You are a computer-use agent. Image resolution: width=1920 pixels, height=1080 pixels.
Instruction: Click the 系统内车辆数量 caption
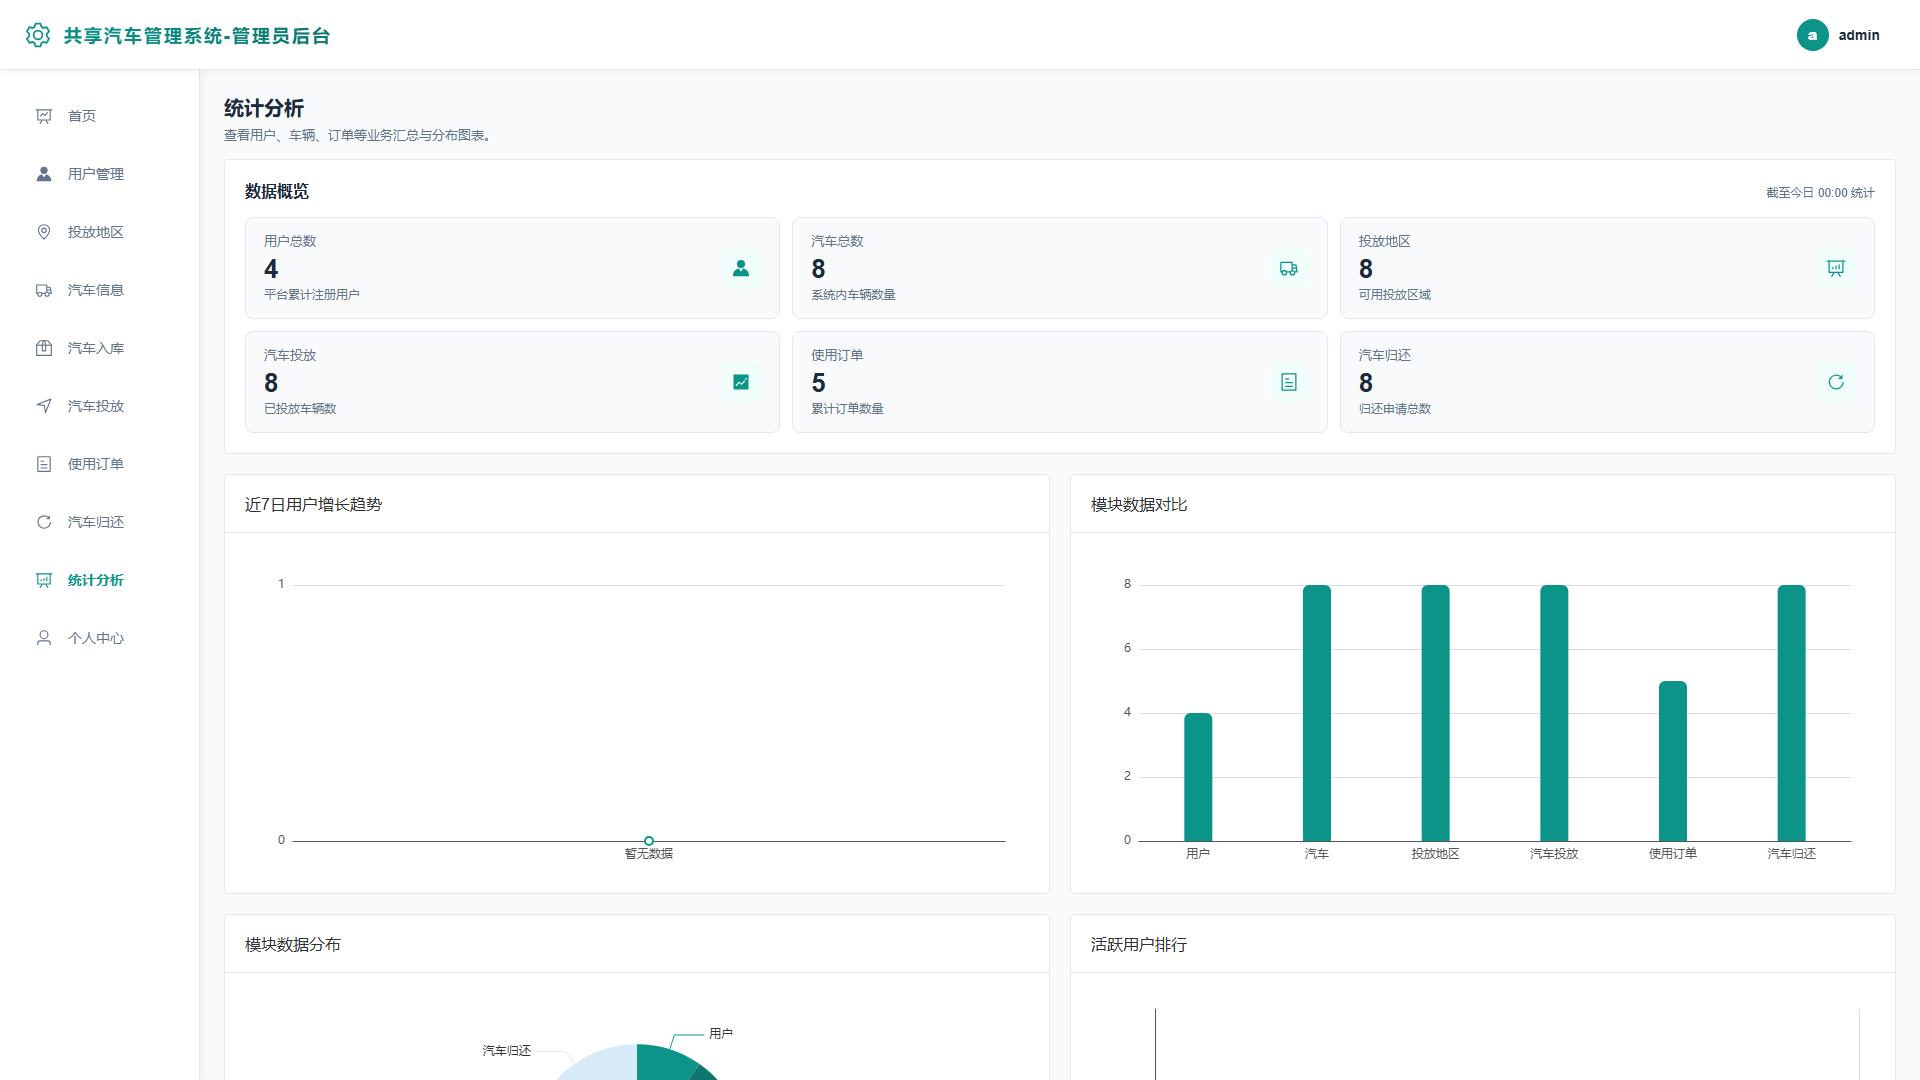853,295
